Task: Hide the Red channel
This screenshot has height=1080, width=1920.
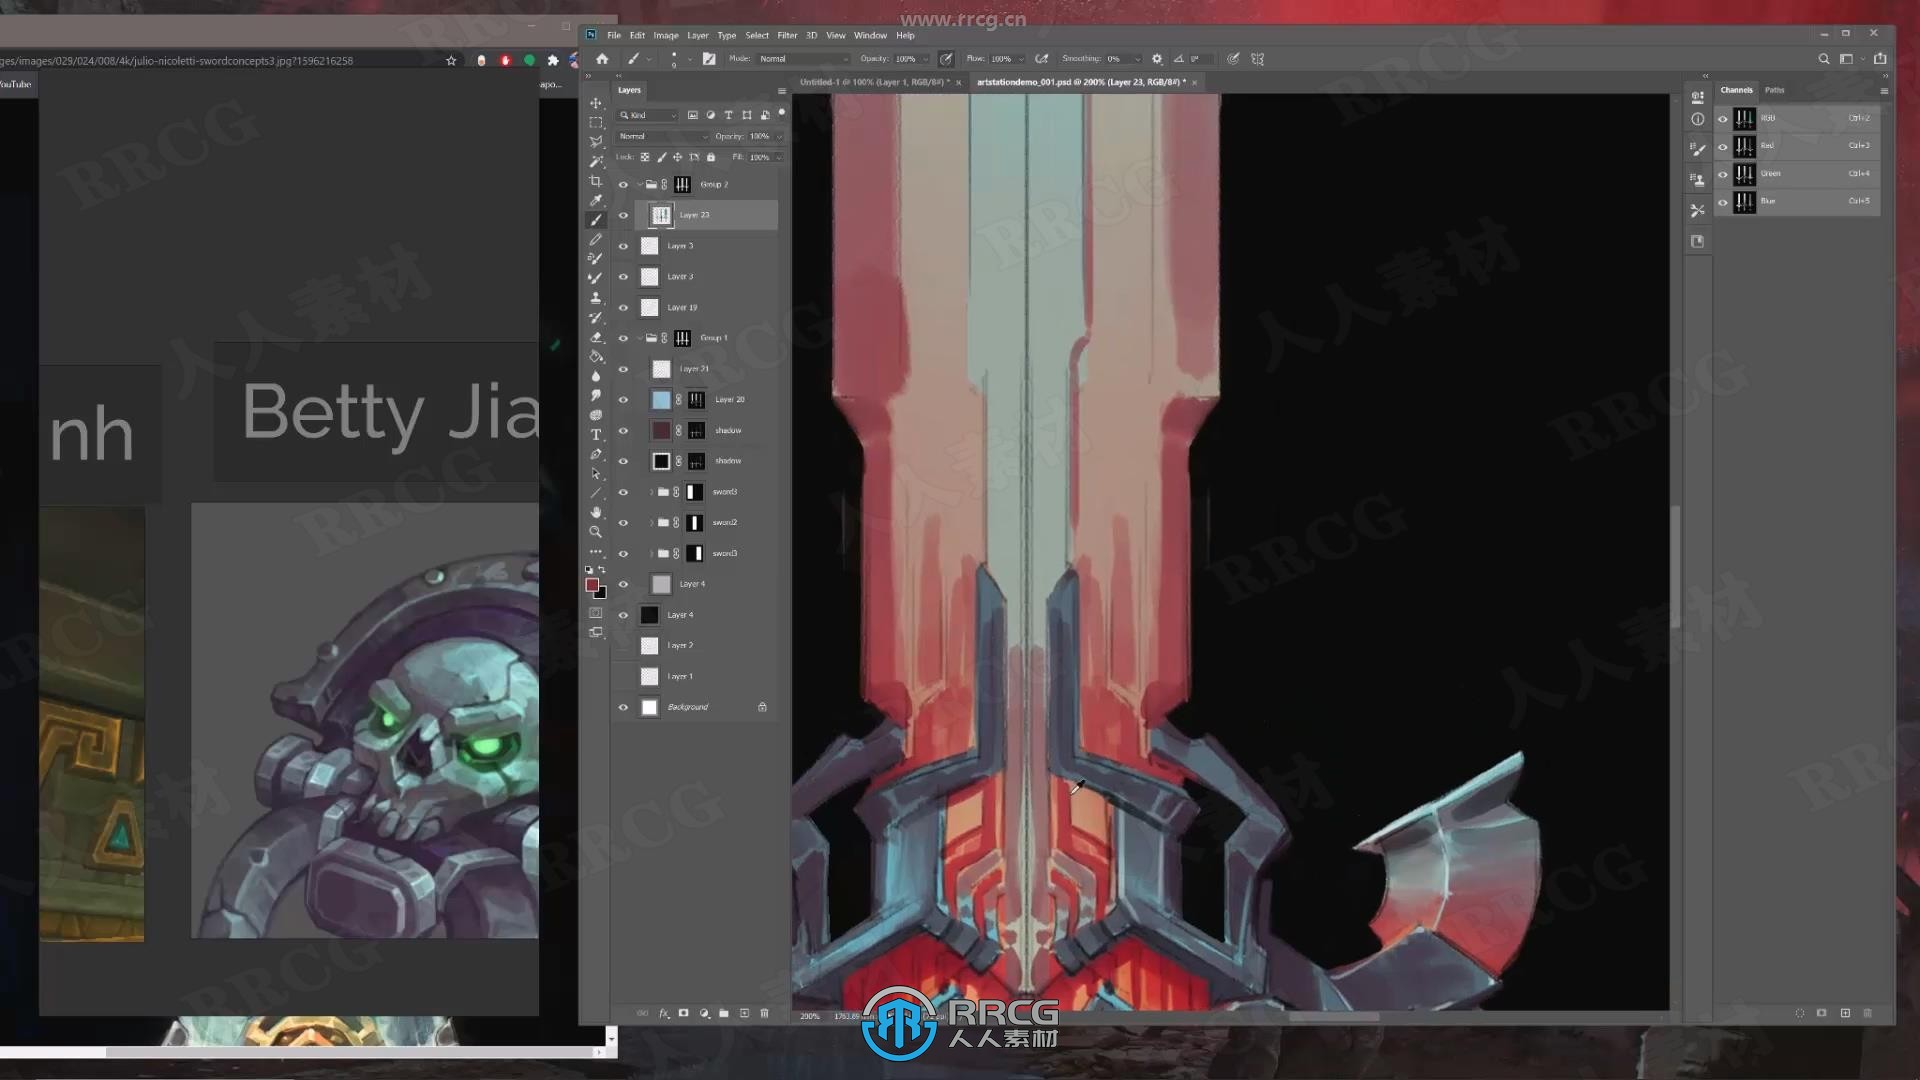Action: point(1723,147)
